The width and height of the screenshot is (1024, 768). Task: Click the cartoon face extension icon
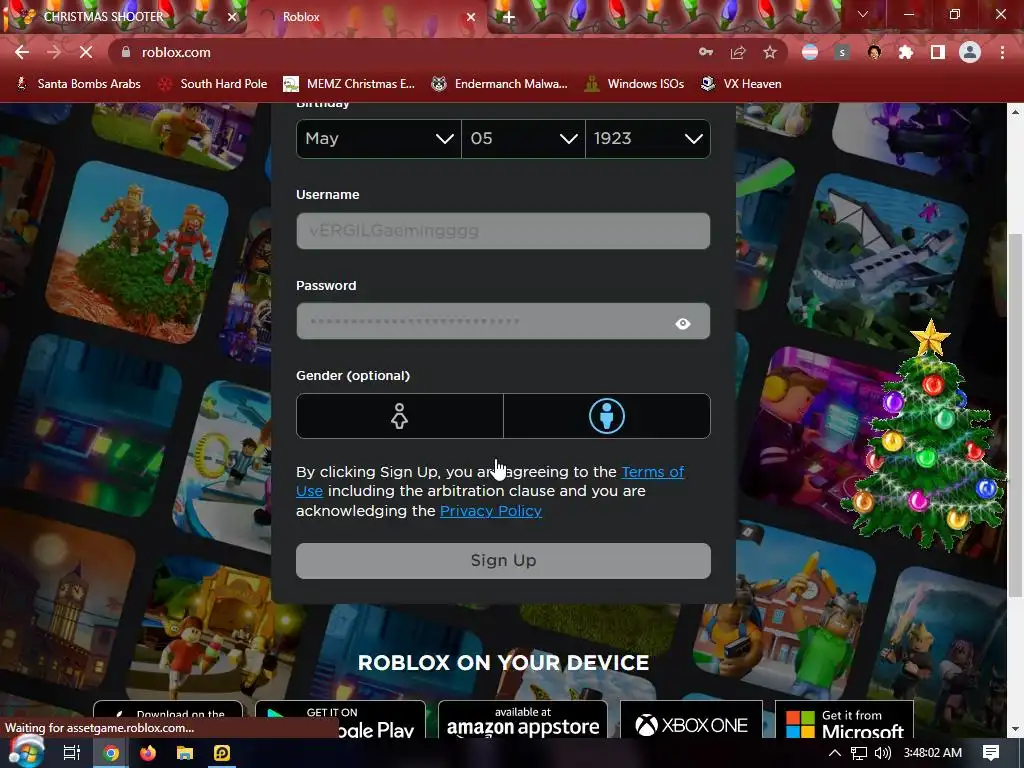[x=874, y=52]
